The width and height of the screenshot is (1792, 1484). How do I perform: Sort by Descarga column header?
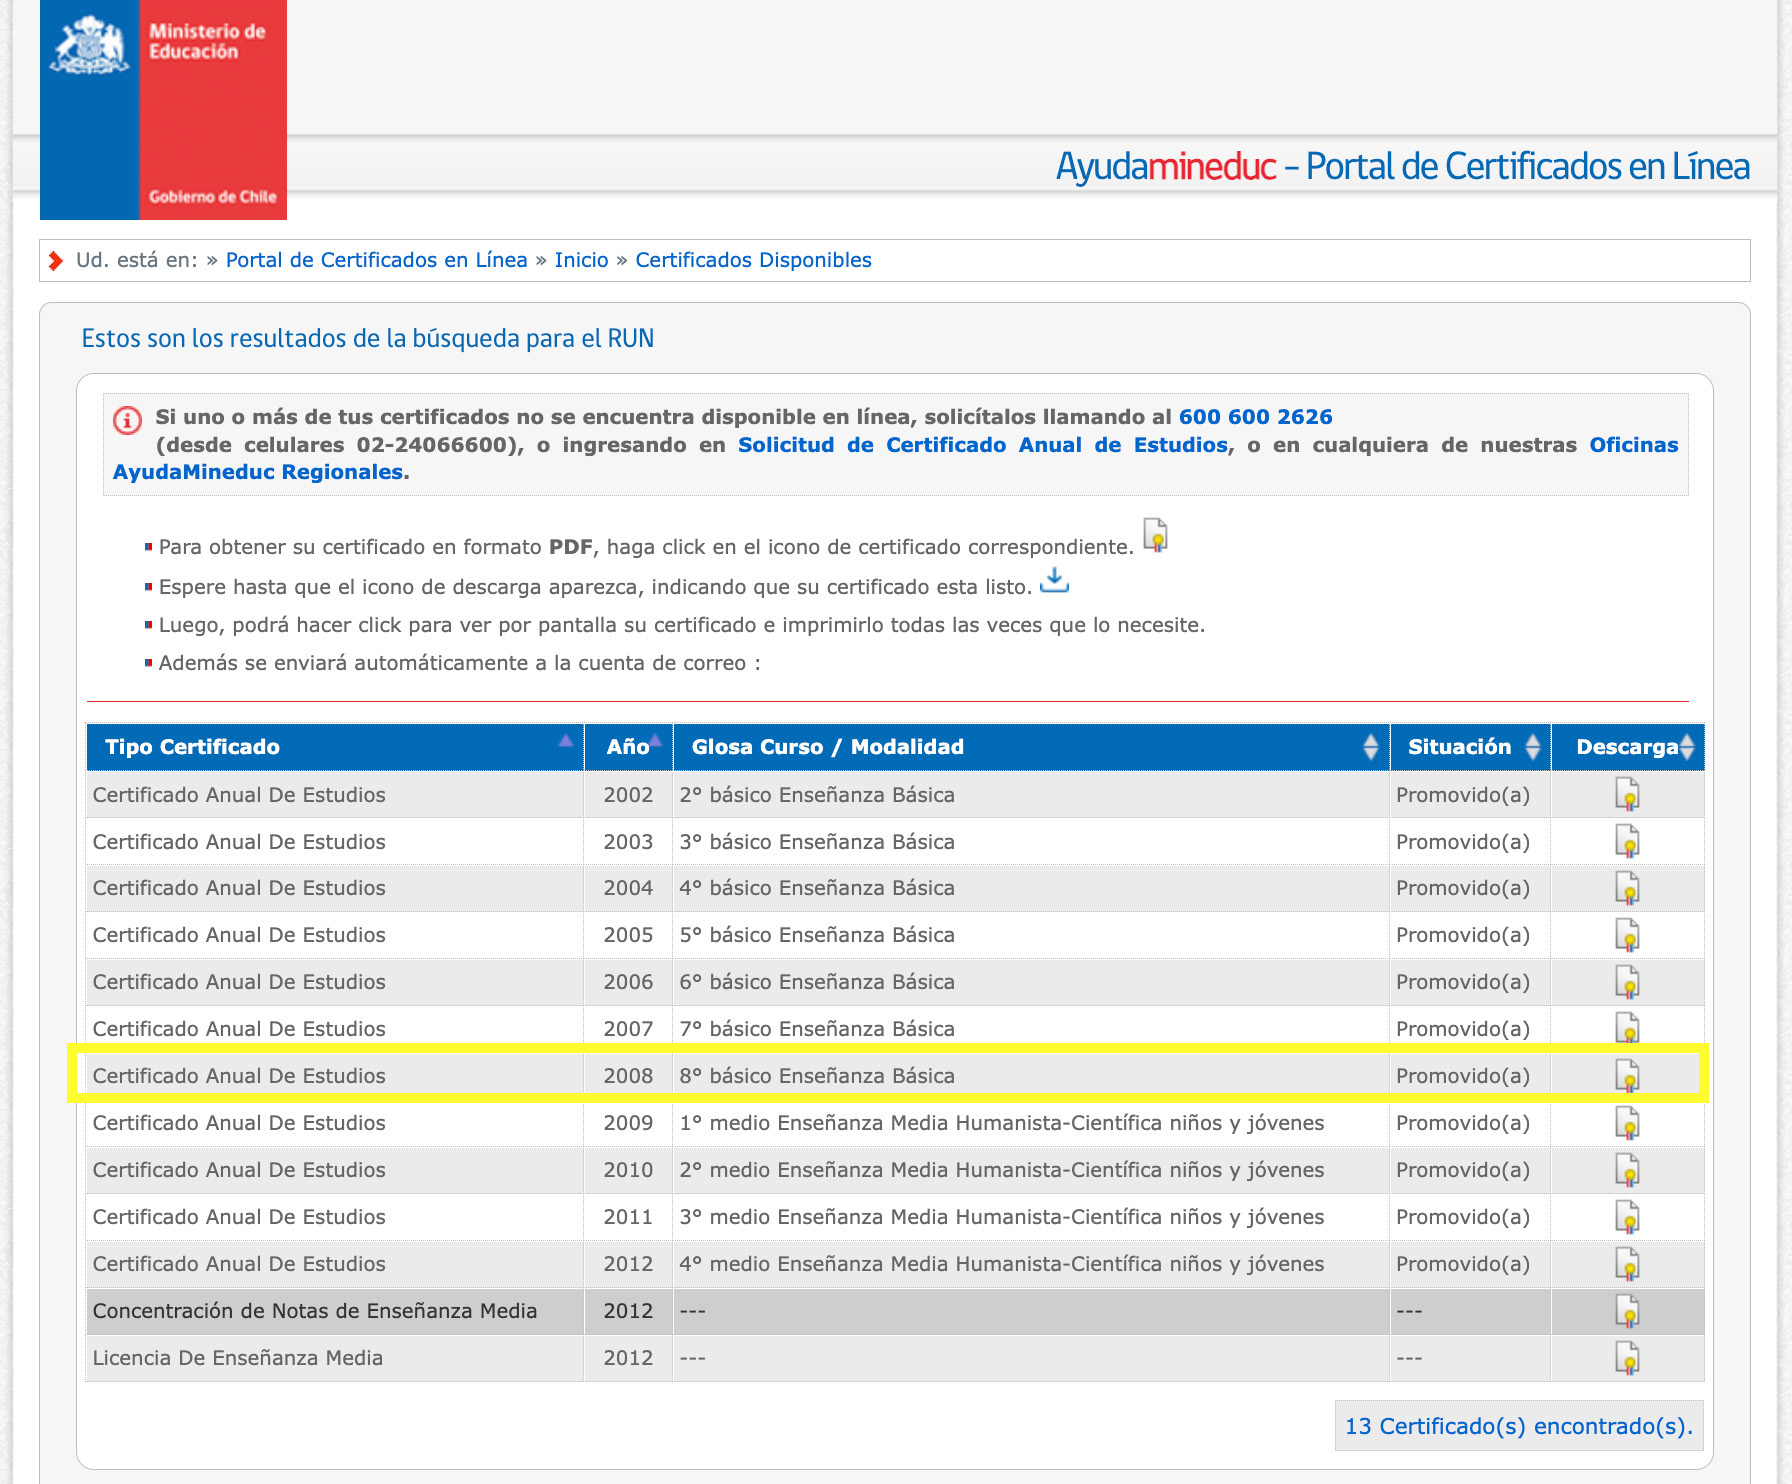pos(1628,747)
